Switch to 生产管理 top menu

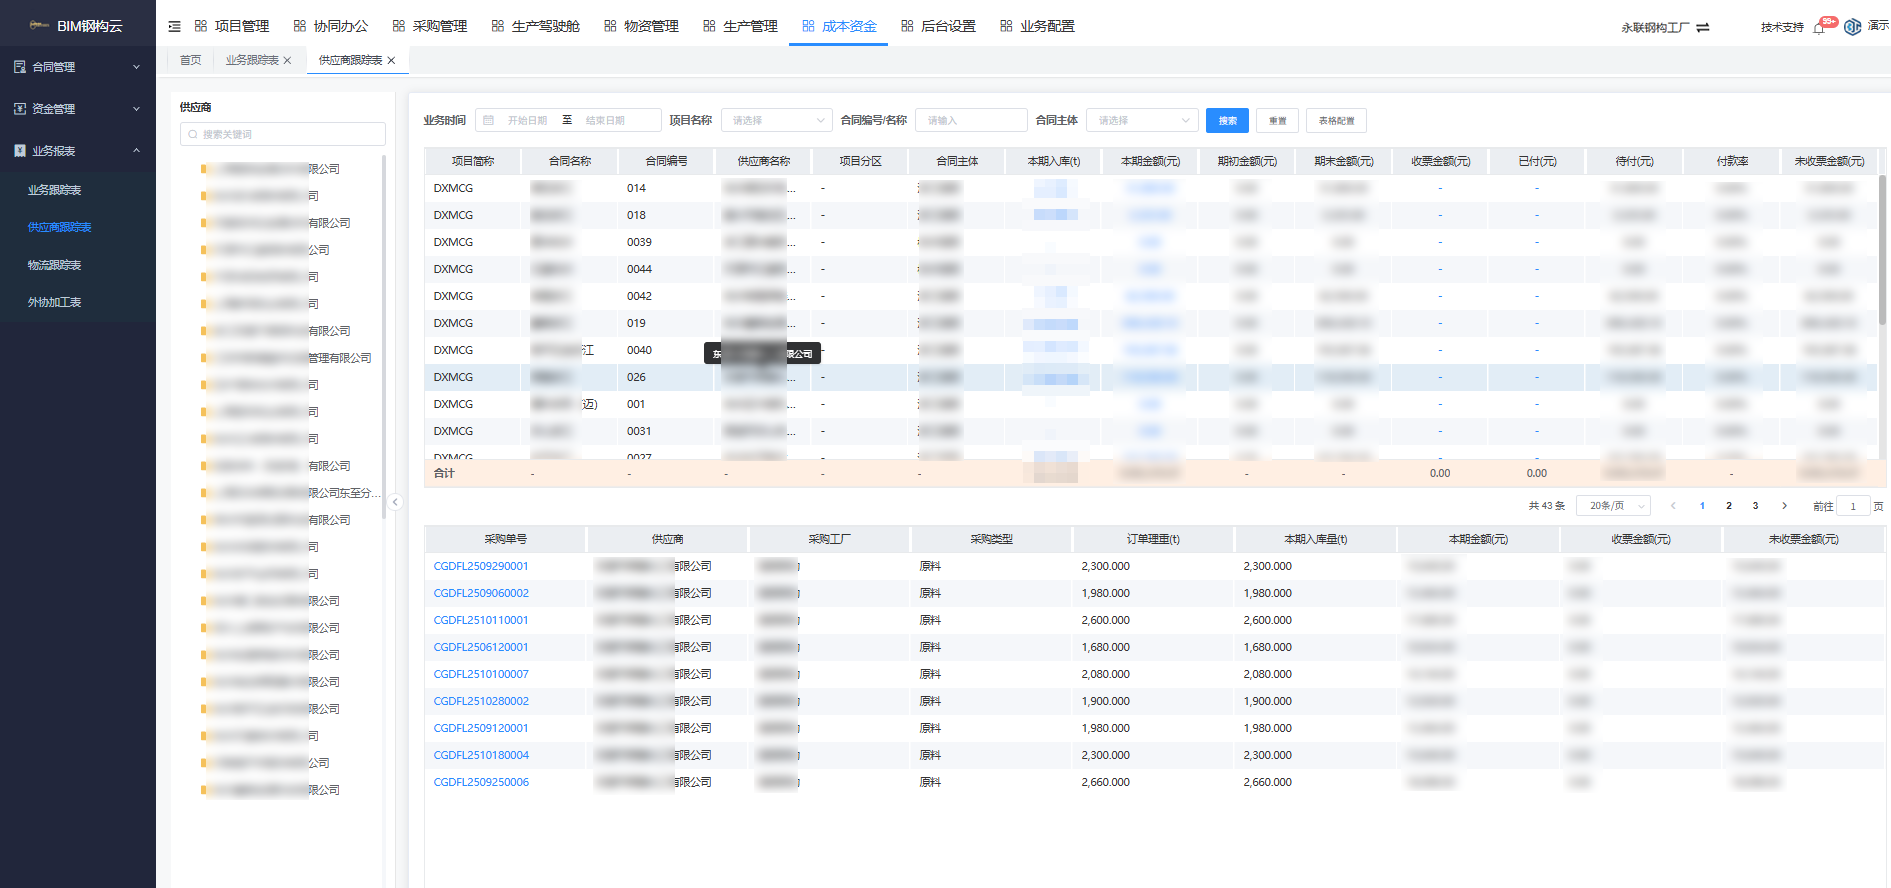[x=740, y=27]
